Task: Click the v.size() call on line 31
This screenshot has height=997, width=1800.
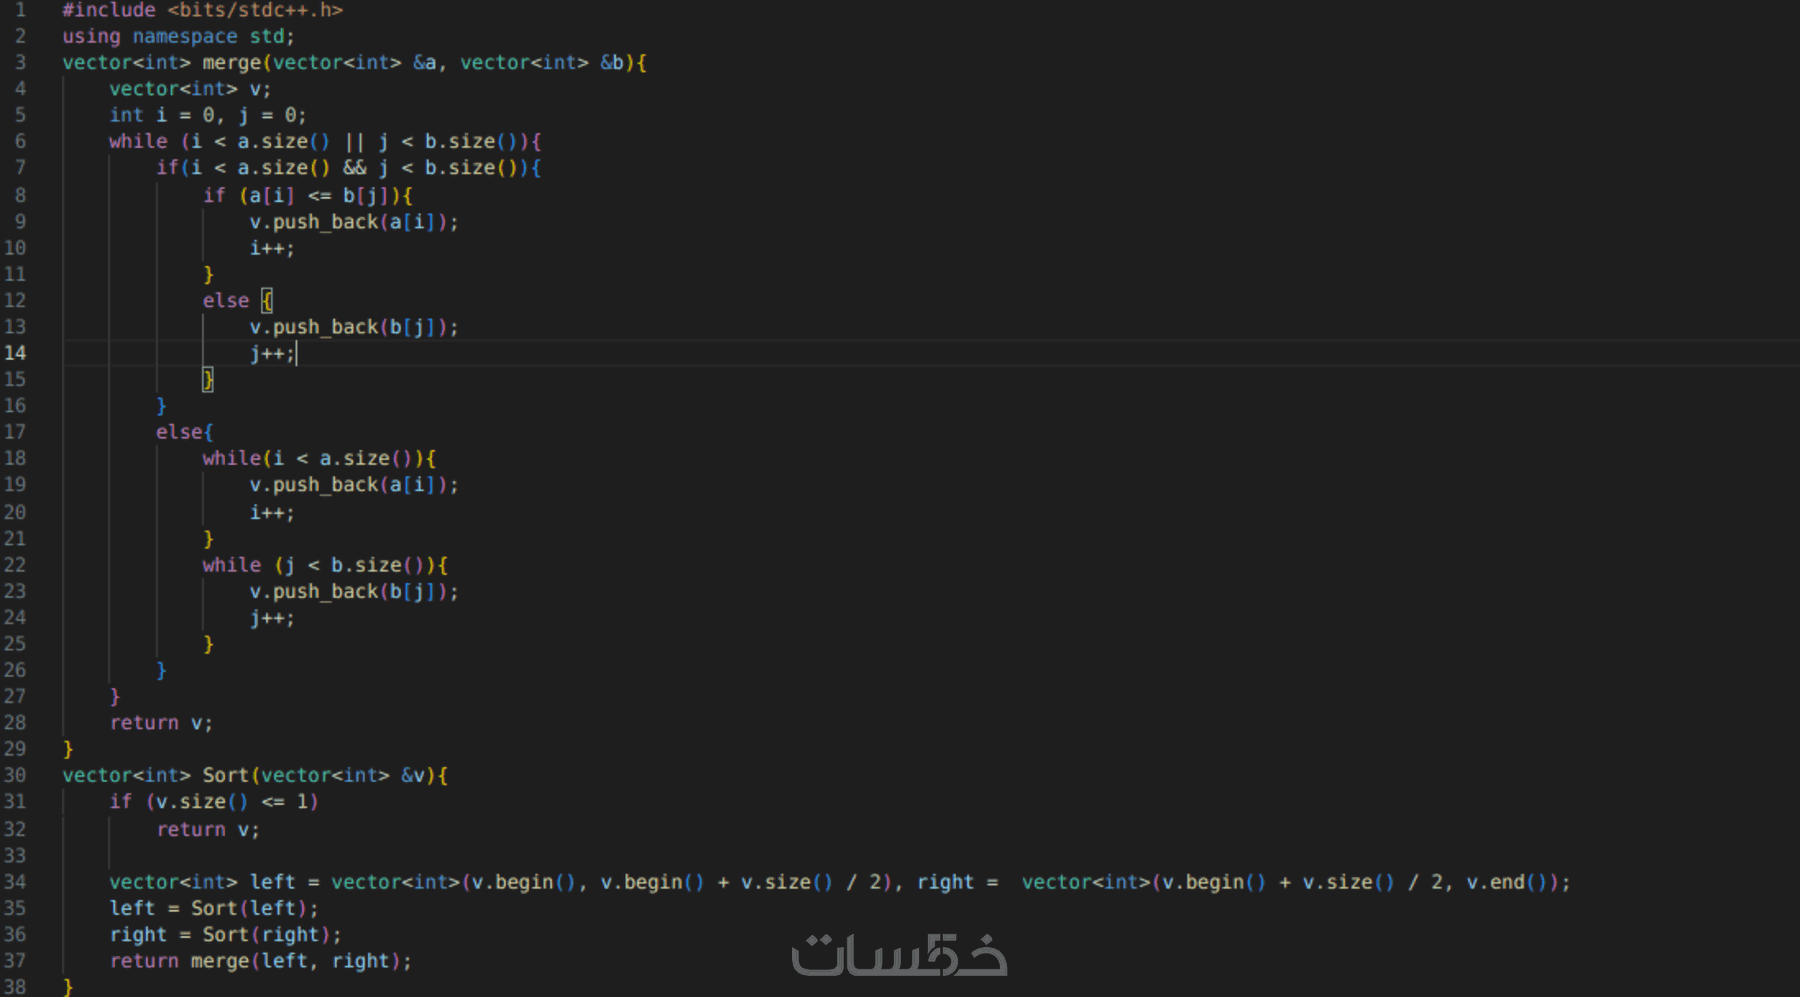Action: 200,801
